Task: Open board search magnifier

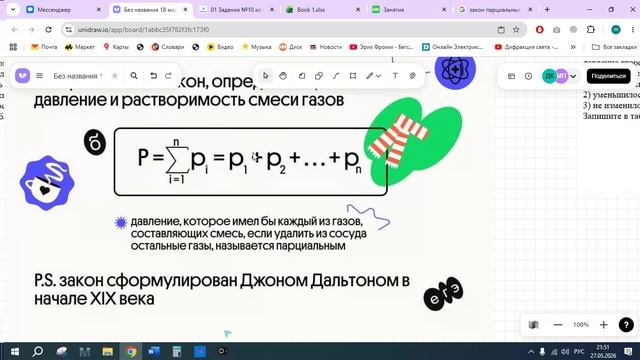Action: coord(134,76)
